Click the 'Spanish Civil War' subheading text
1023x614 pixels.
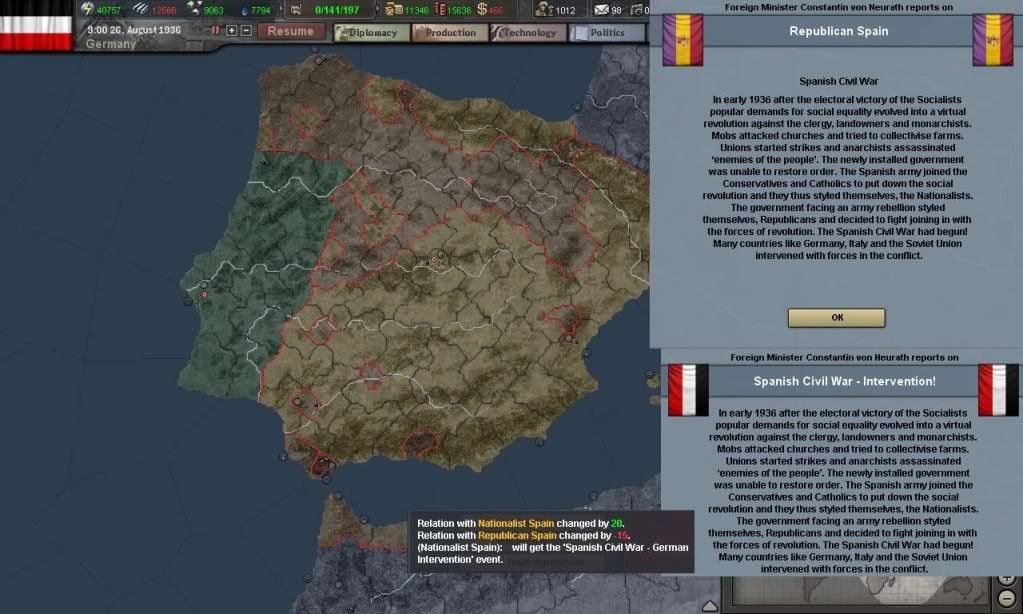(x=838, y=82)
